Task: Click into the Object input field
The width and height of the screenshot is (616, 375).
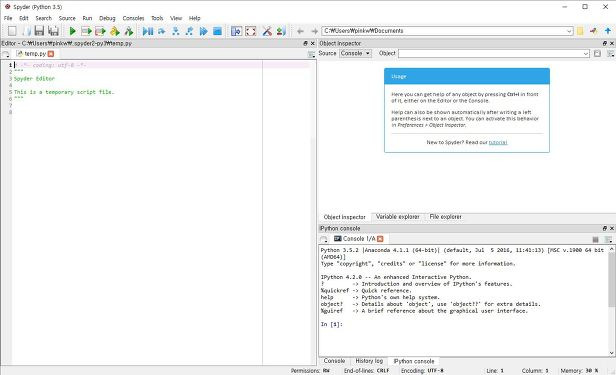Action: click(490, 53)
